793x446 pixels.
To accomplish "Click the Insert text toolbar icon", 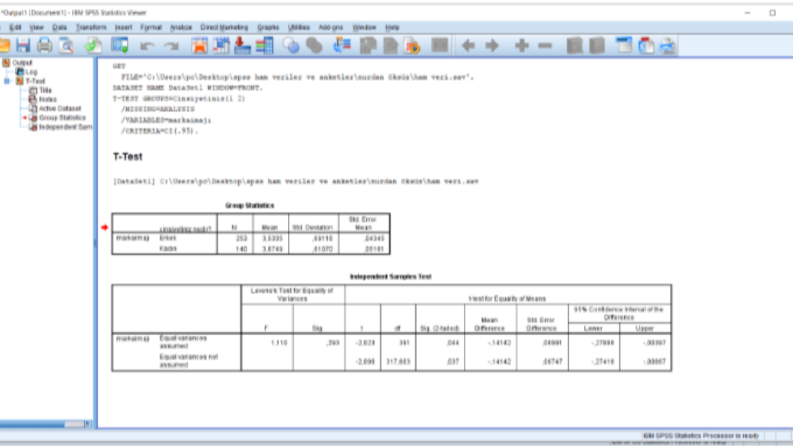I will [668, 46].
